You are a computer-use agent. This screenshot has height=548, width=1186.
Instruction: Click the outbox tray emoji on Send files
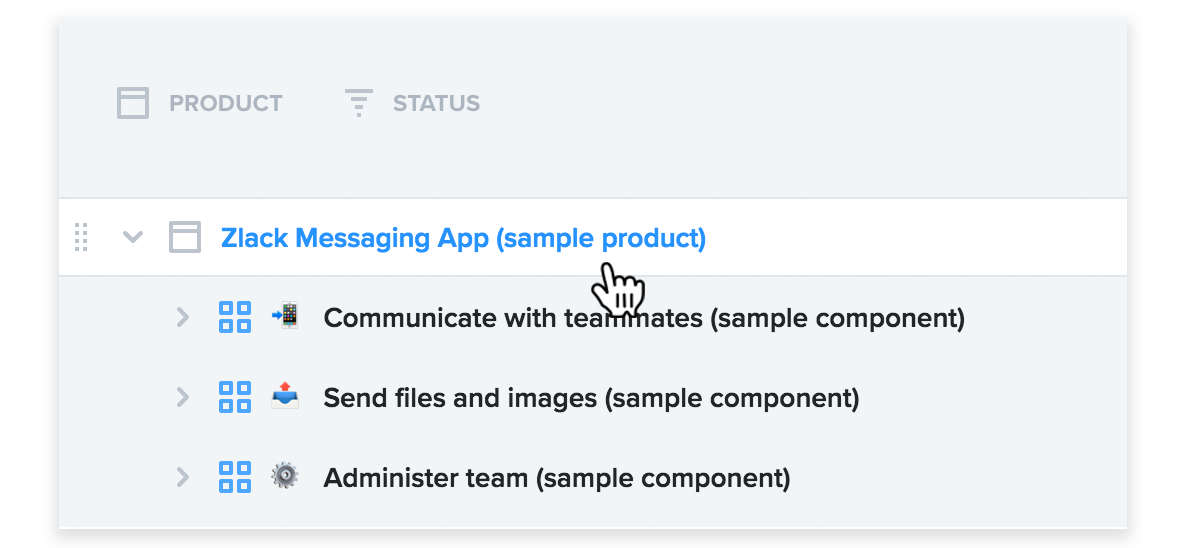click(285, 395)
